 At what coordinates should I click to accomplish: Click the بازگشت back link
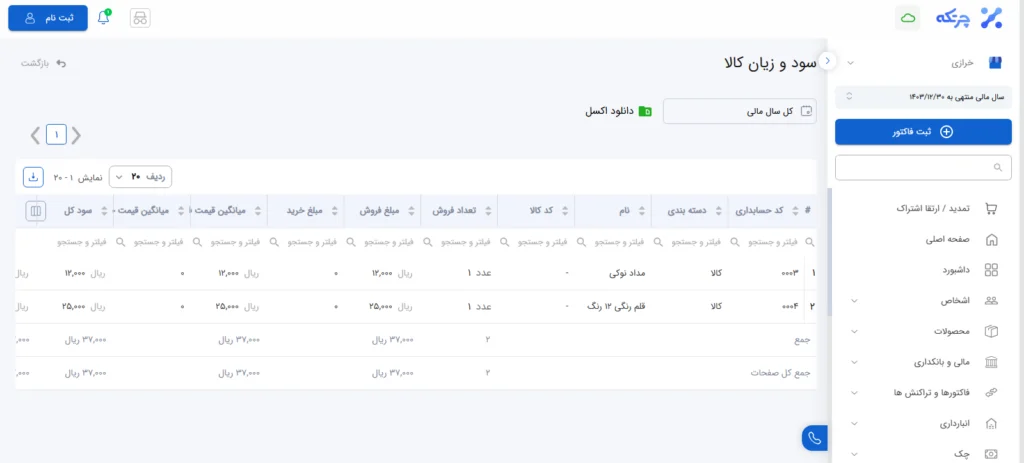click(x=44, y=63)
